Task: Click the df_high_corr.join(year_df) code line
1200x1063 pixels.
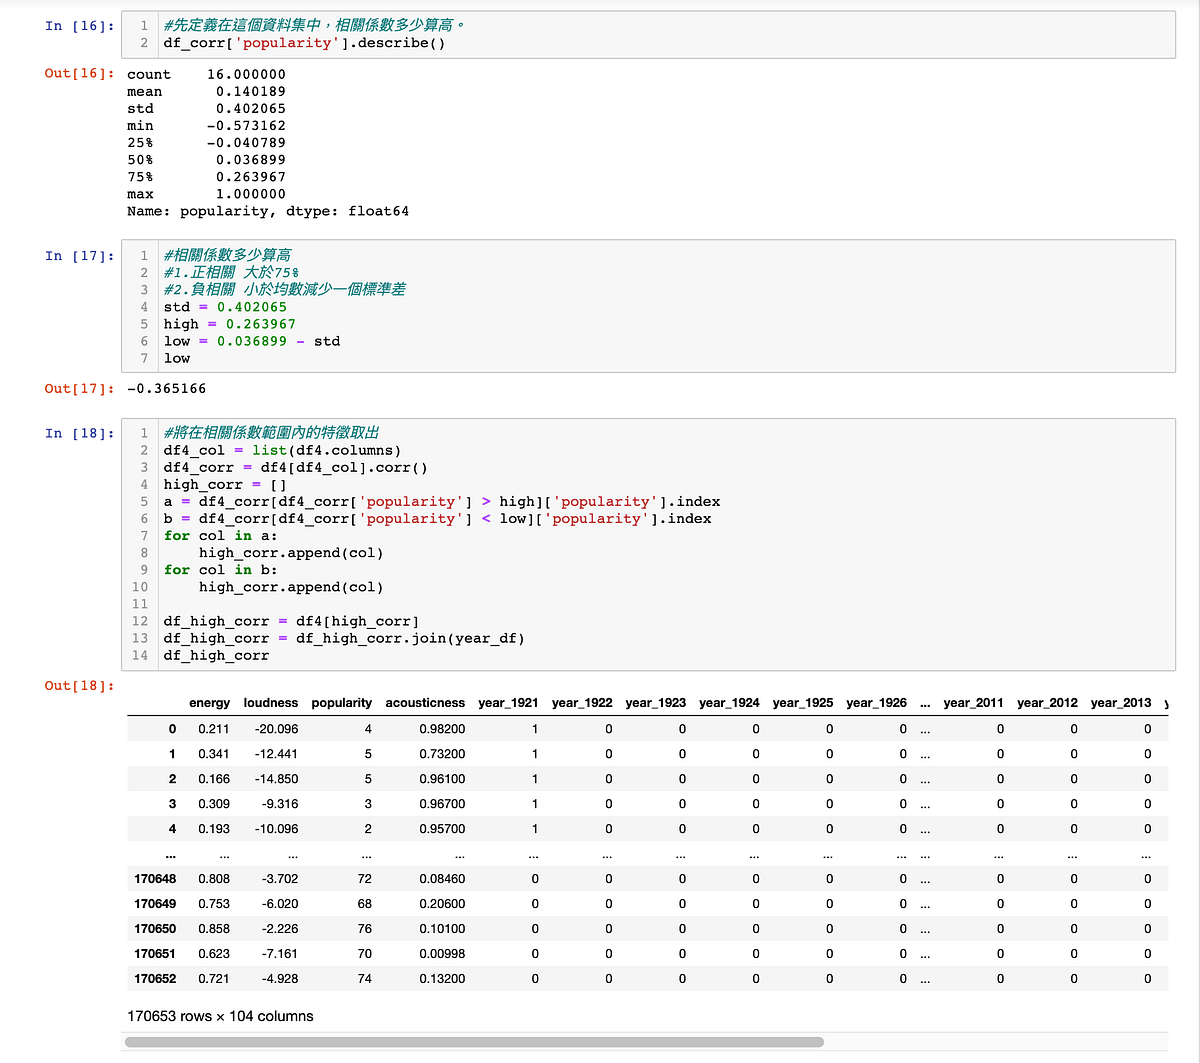Action: [x=344, y=638]
